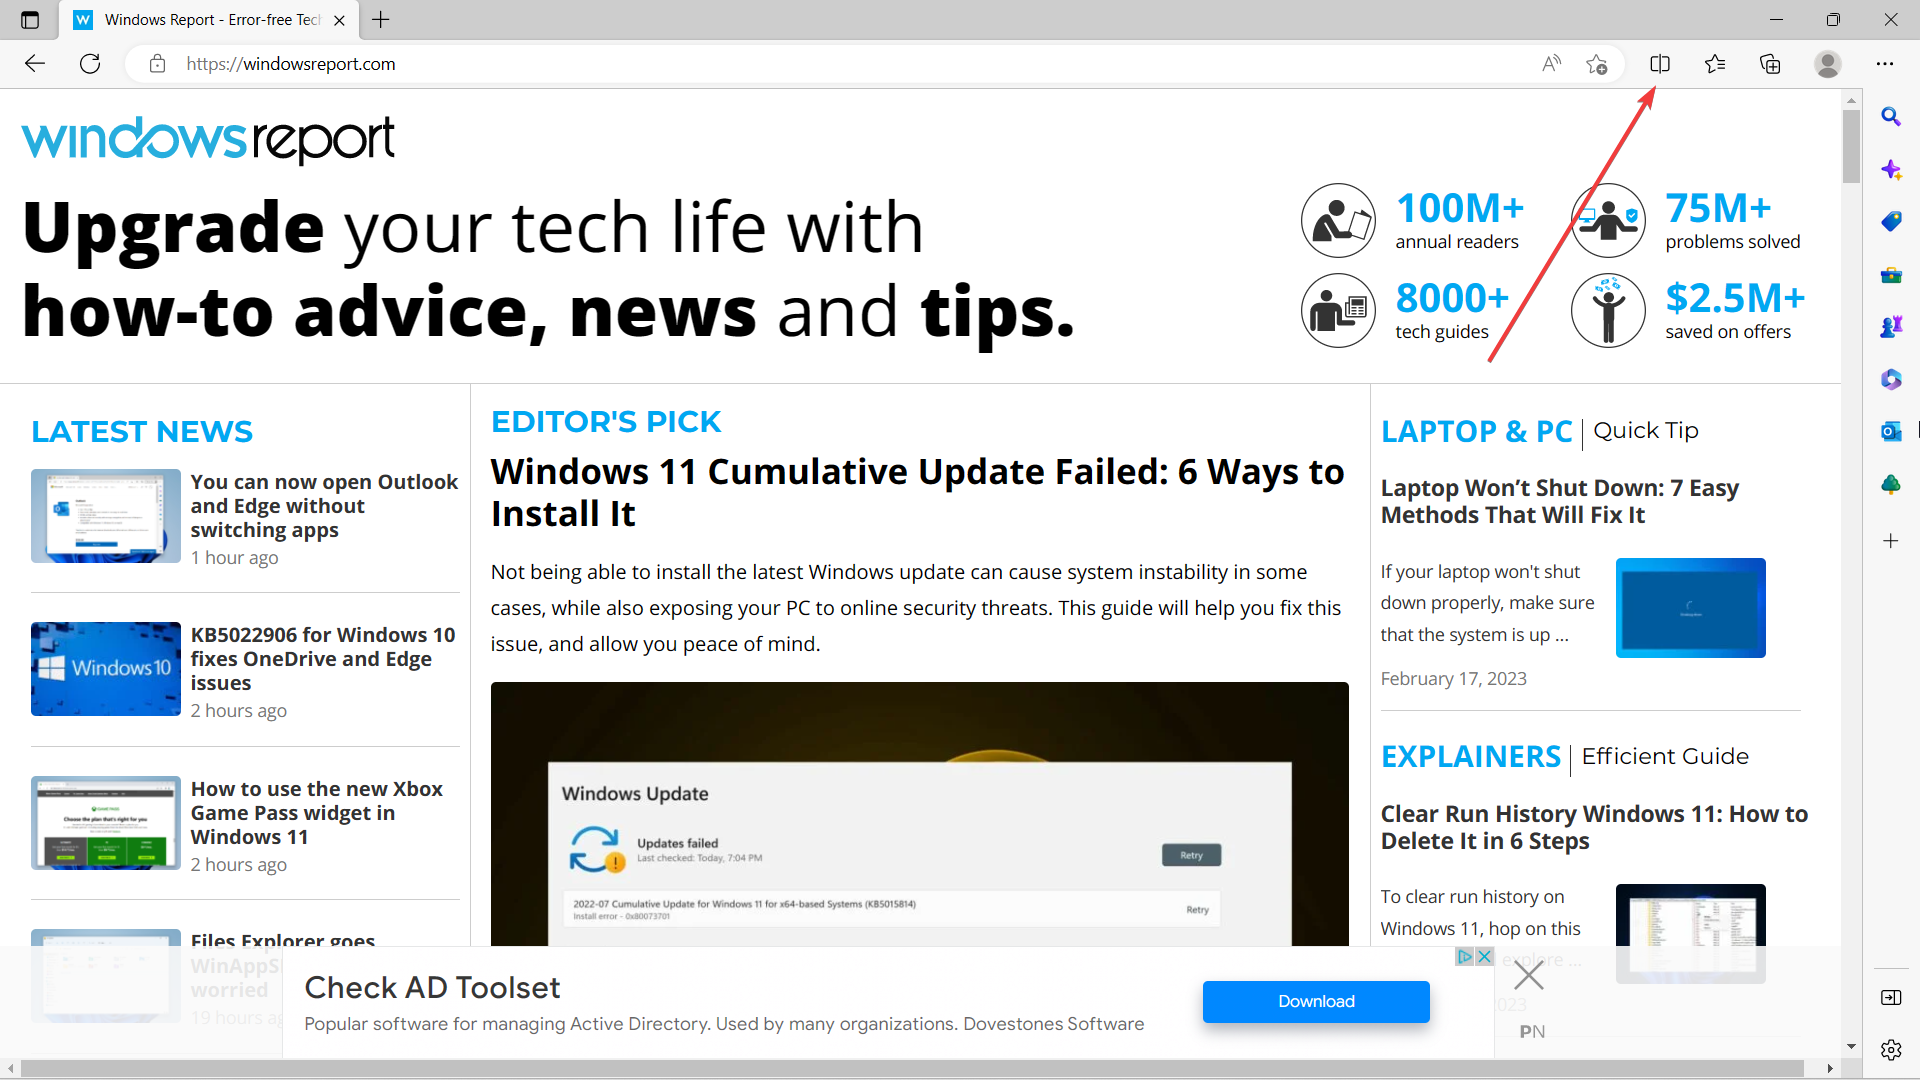Click the Download ad button
Screen dimensions: 1920x1080
[1316, 1002]
